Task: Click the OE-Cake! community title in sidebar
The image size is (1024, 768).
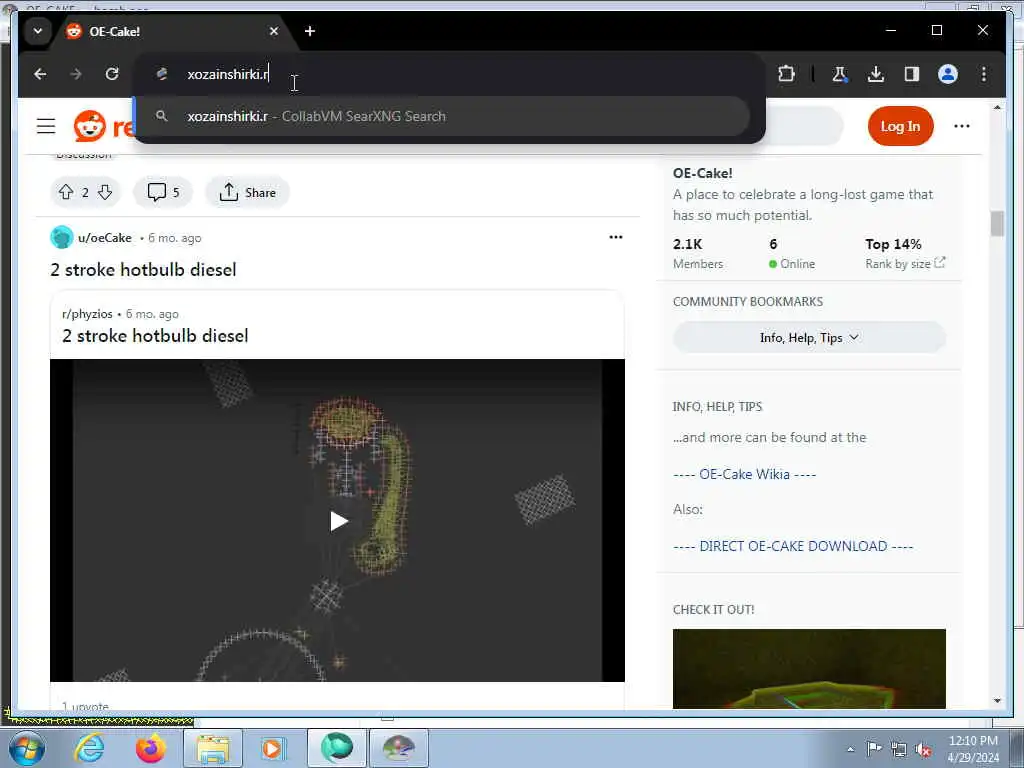Action: pos(703,173)
